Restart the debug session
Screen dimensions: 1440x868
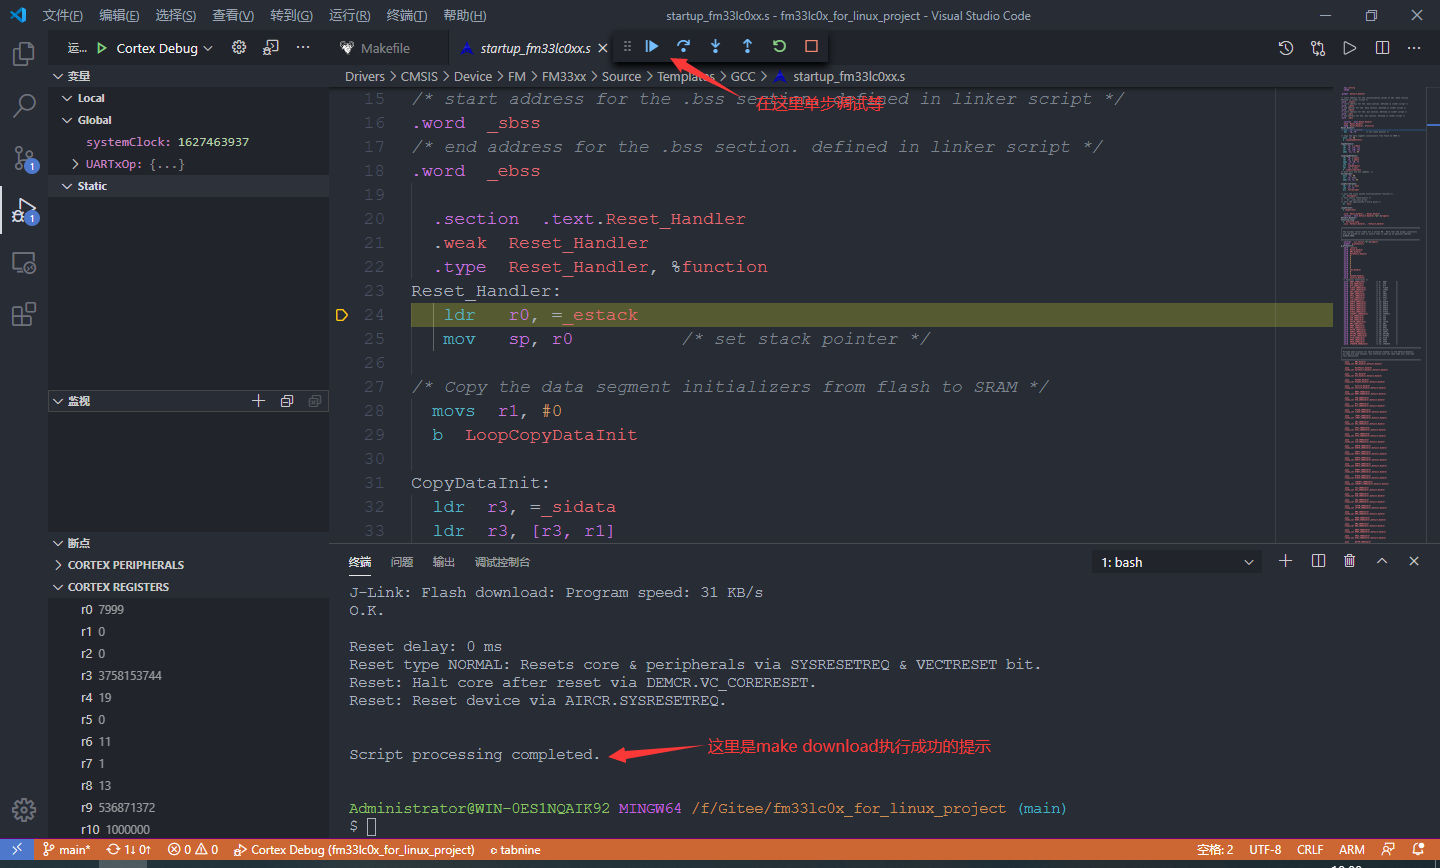779,46
